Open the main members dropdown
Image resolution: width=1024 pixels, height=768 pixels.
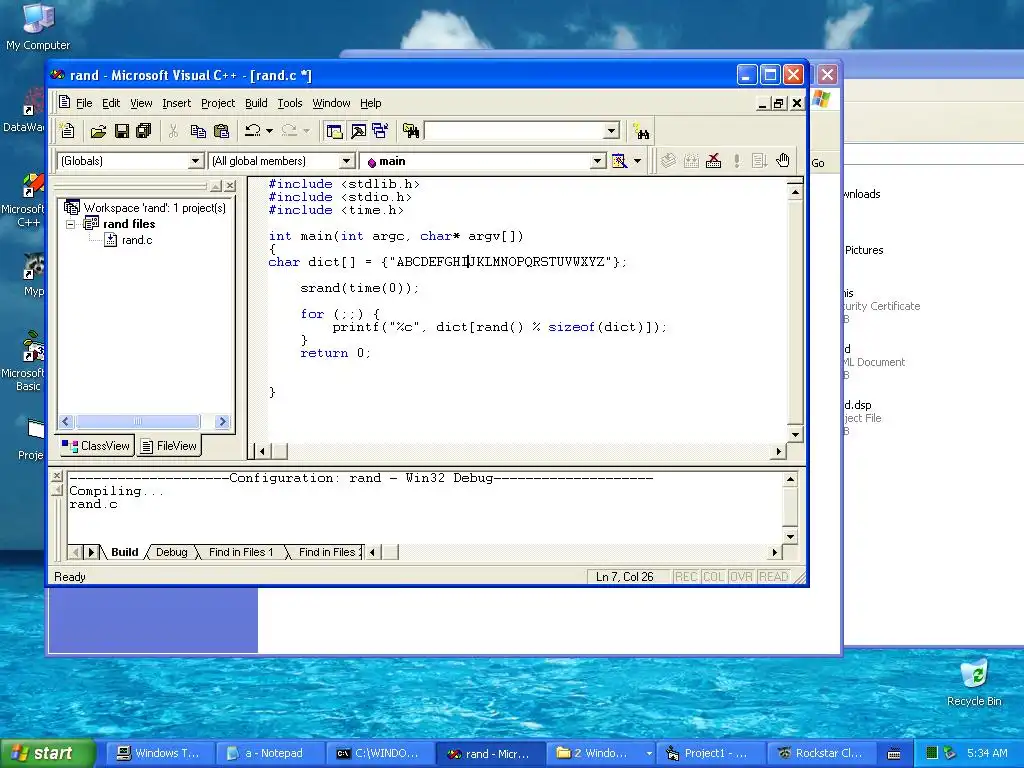(597, 161)
